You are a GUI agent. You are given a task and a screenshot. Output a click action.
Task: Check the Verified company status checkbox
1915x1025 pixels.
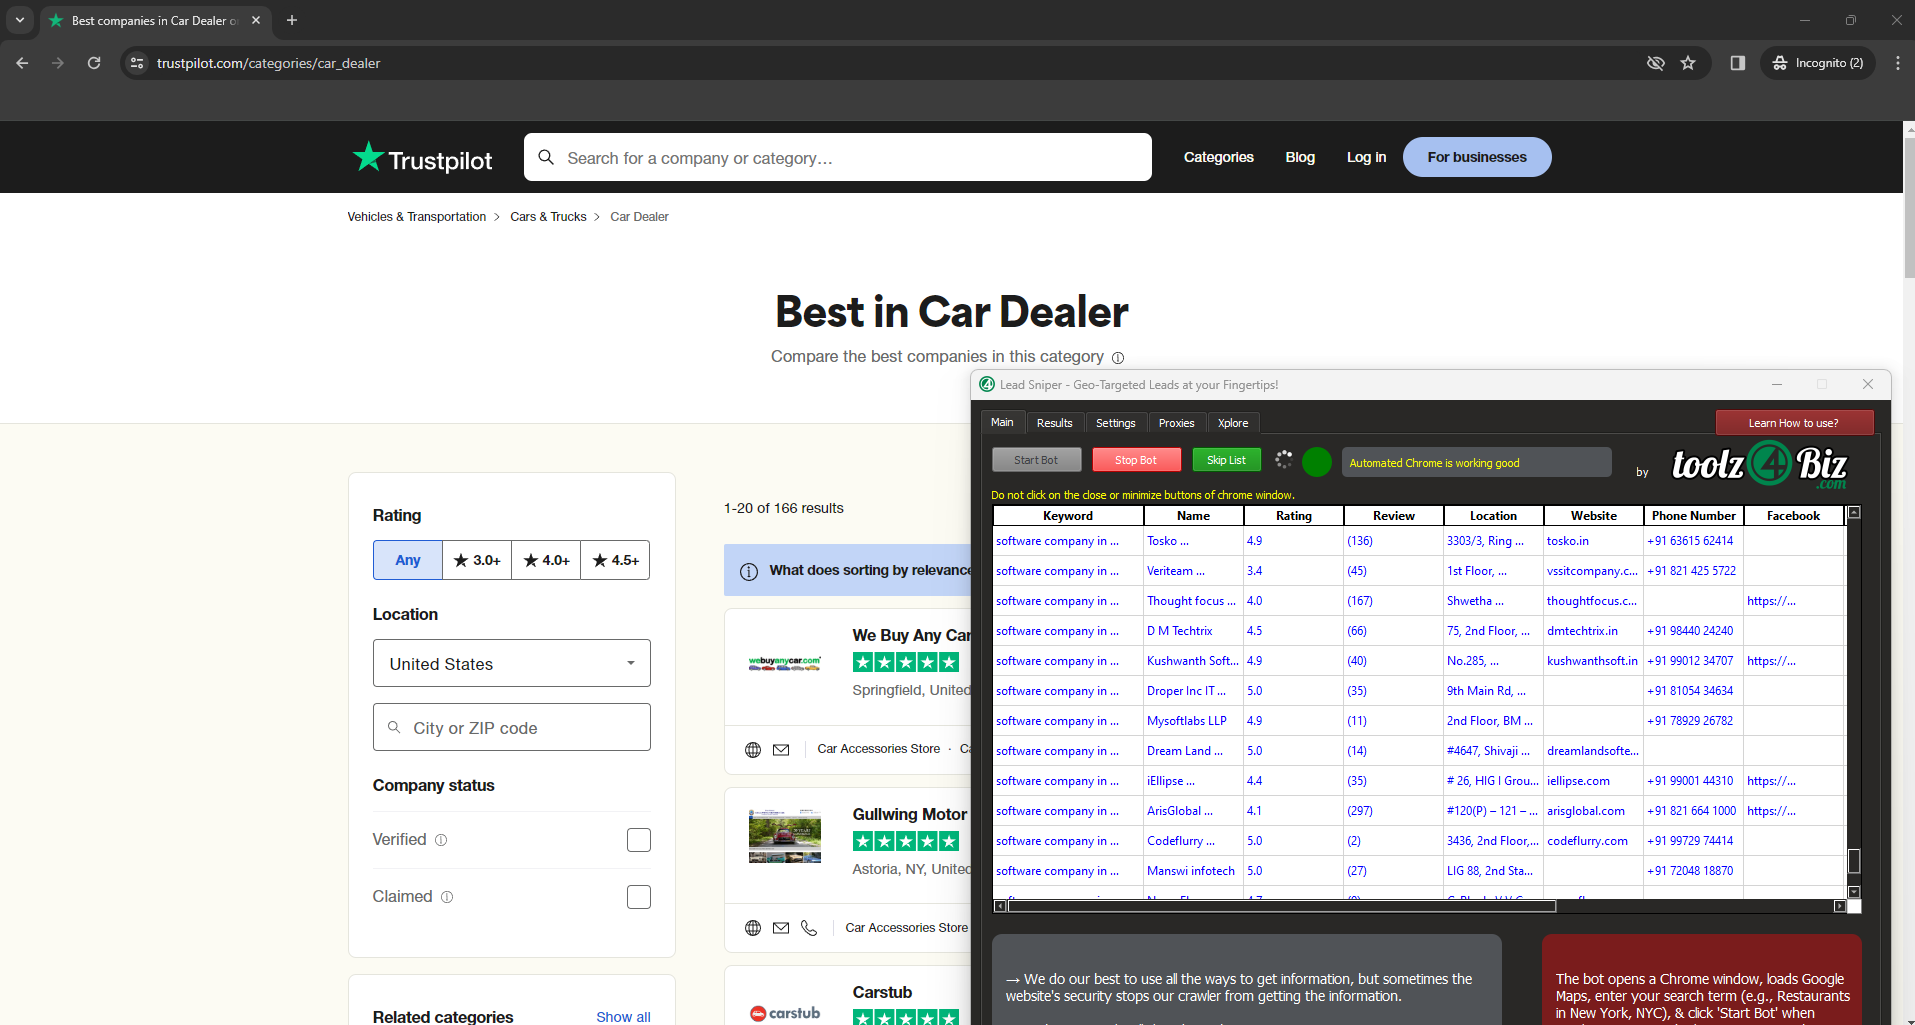pos(639,840)
